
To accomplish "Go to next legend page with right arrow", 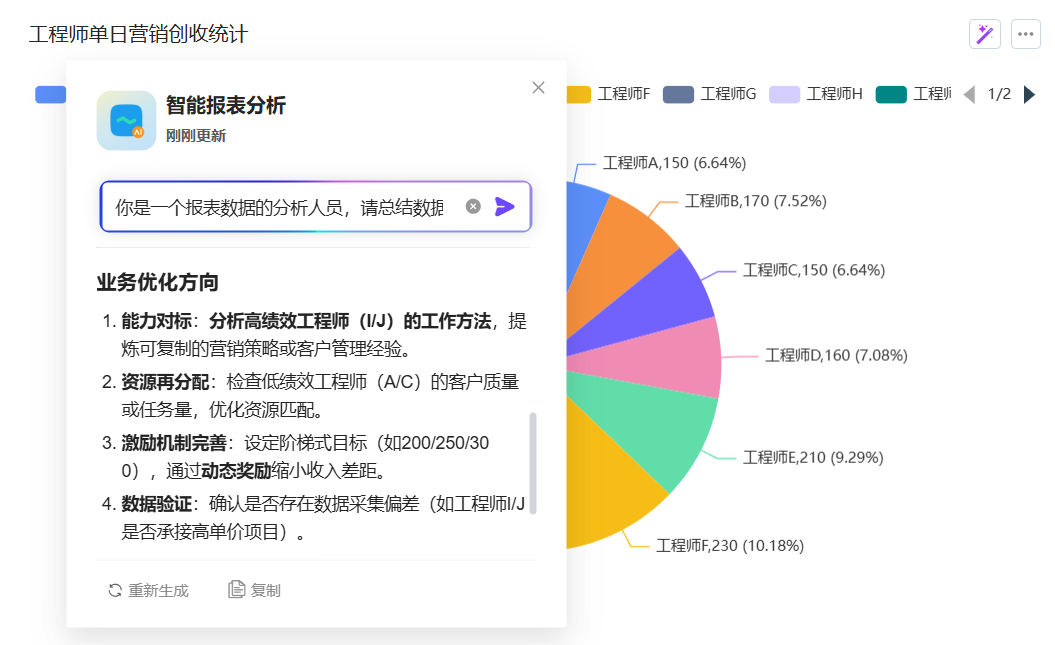I will tap(1031, 94).
